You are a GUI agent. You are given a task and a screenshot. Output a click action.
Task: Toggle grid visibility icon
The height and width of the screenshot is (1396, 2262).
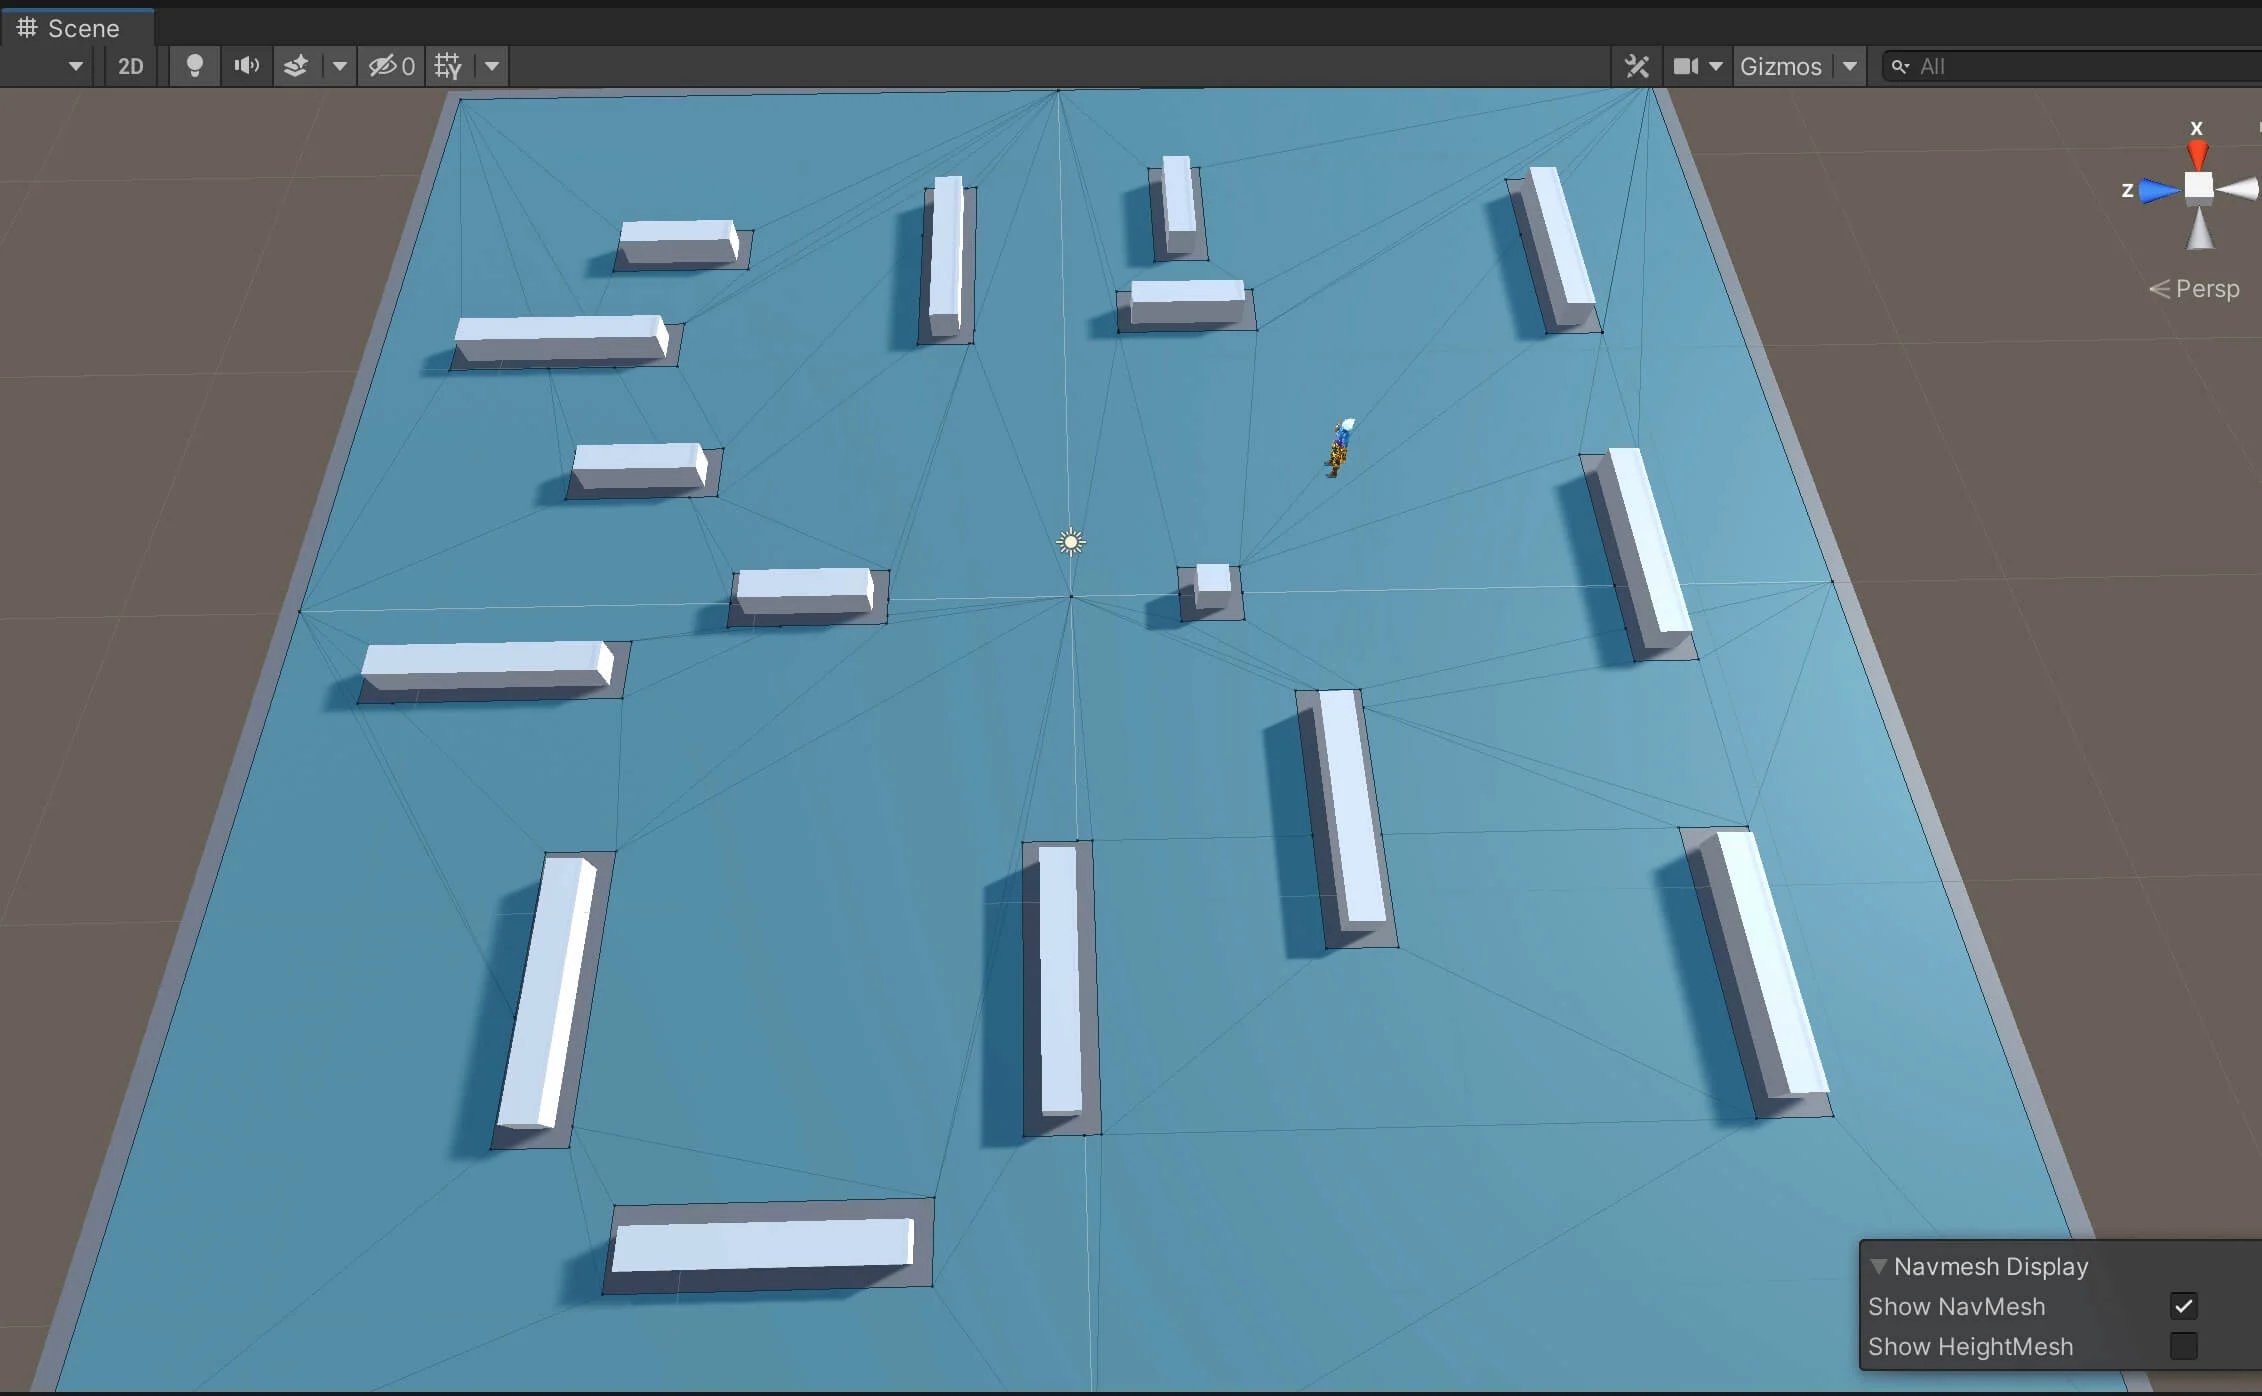coord(448,66)
